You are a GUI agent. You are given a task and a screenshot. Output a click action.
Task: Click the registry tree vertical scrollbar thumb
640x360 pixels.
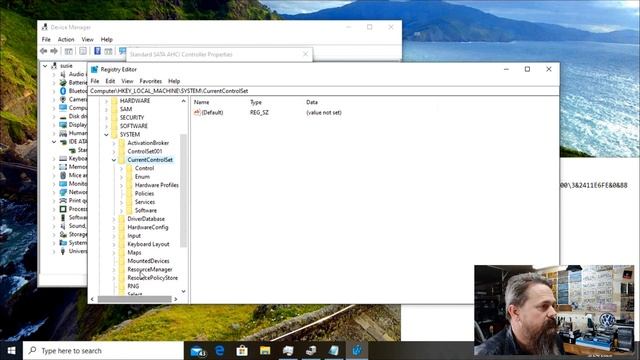click(183, 190)
